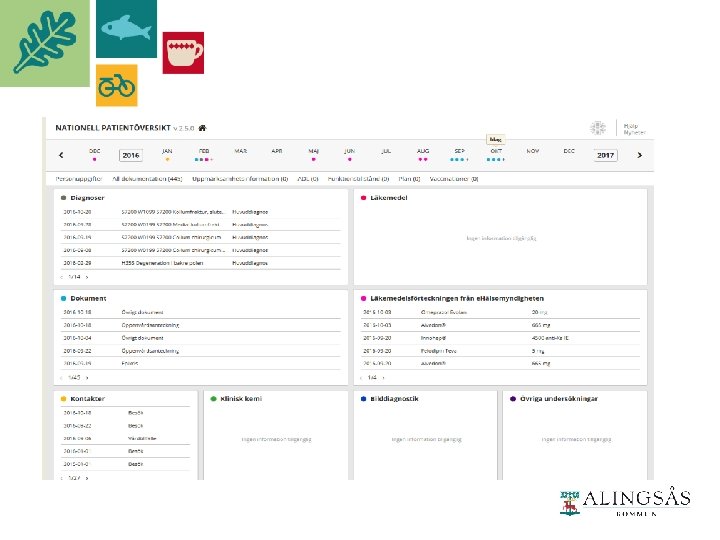The height and width of the screenshot is (540, 720).
Task: Go to the previous page of Diagnoser
Action: [x=62, y=277]
